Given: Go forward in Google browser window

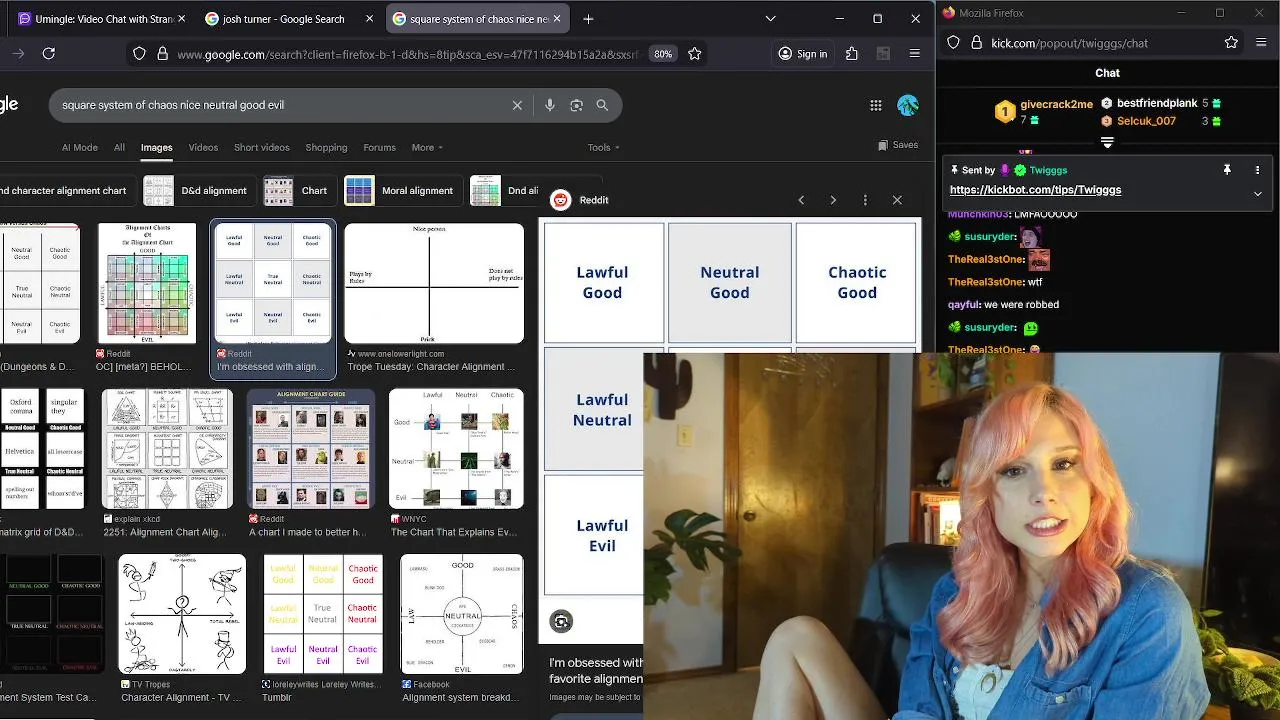Looking at the screenshot, I should pyautogui.click(x=18, y=54).
